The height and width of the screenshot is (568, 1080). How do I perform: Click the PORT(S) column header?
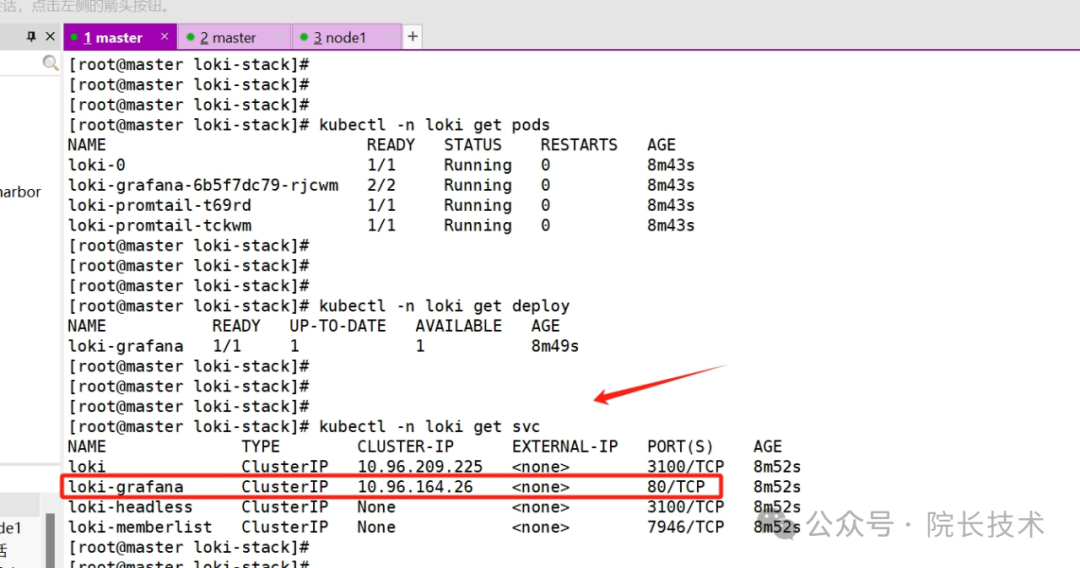point(681,446)
